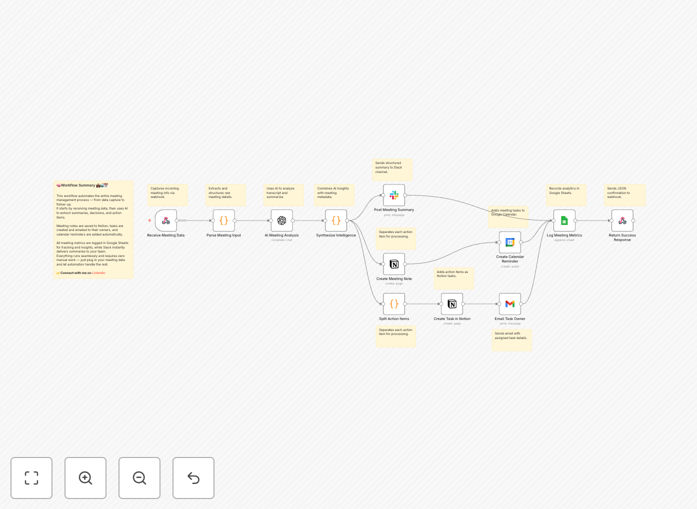Zoom out of the canvas
Screen dimensions: 697x509
139,478
